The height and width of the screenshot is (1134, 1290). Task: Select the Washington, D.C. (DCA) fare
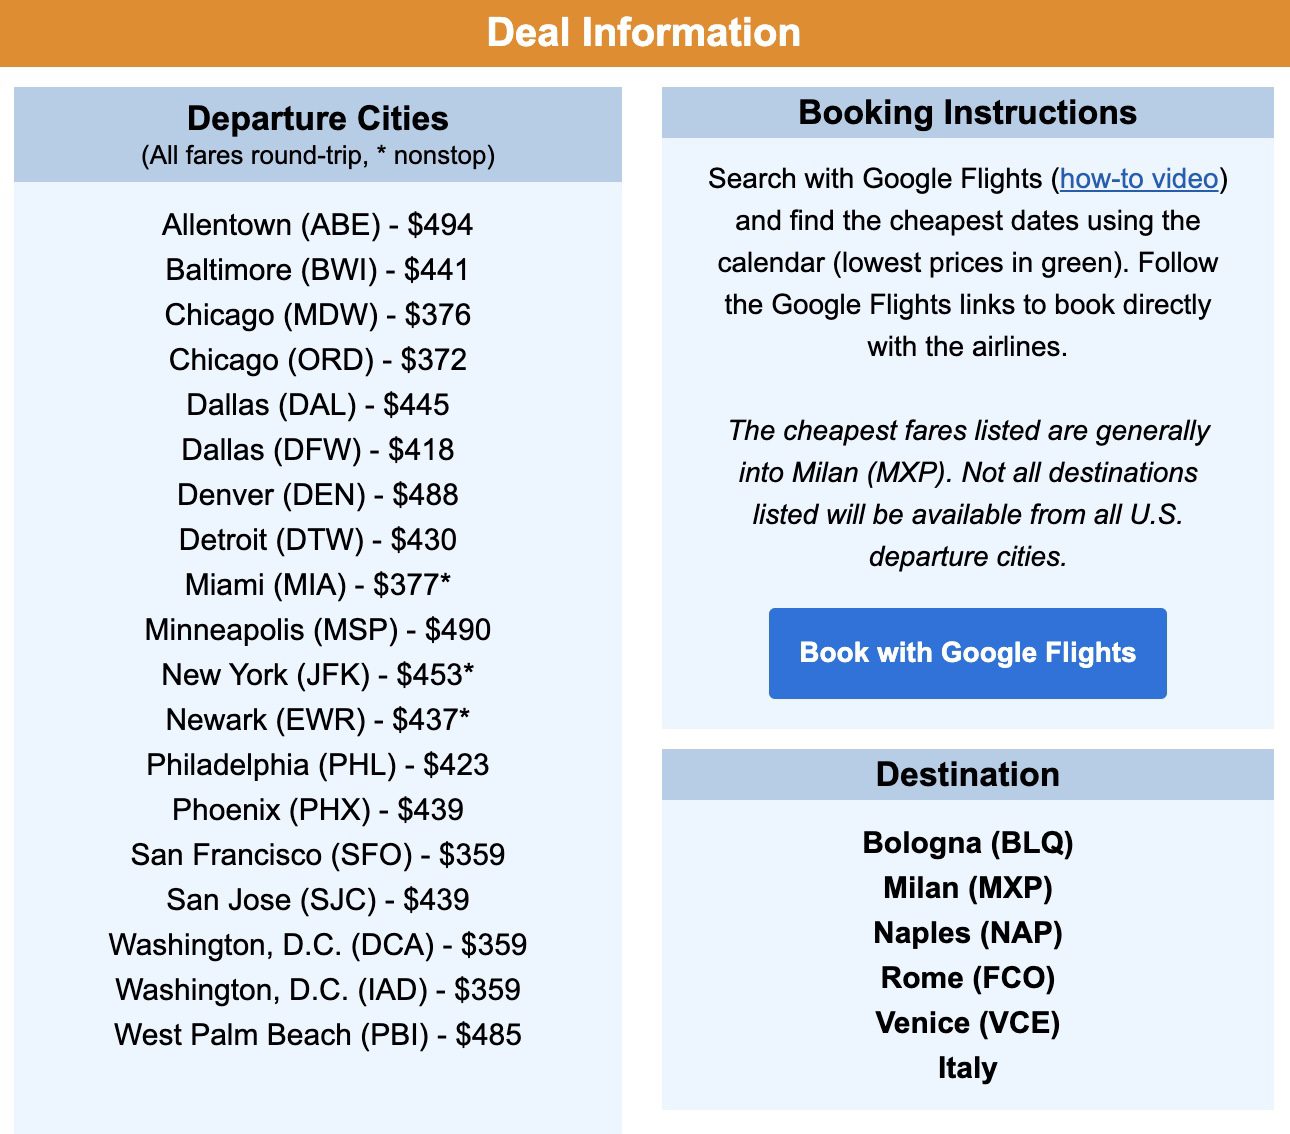pos(318,944)
